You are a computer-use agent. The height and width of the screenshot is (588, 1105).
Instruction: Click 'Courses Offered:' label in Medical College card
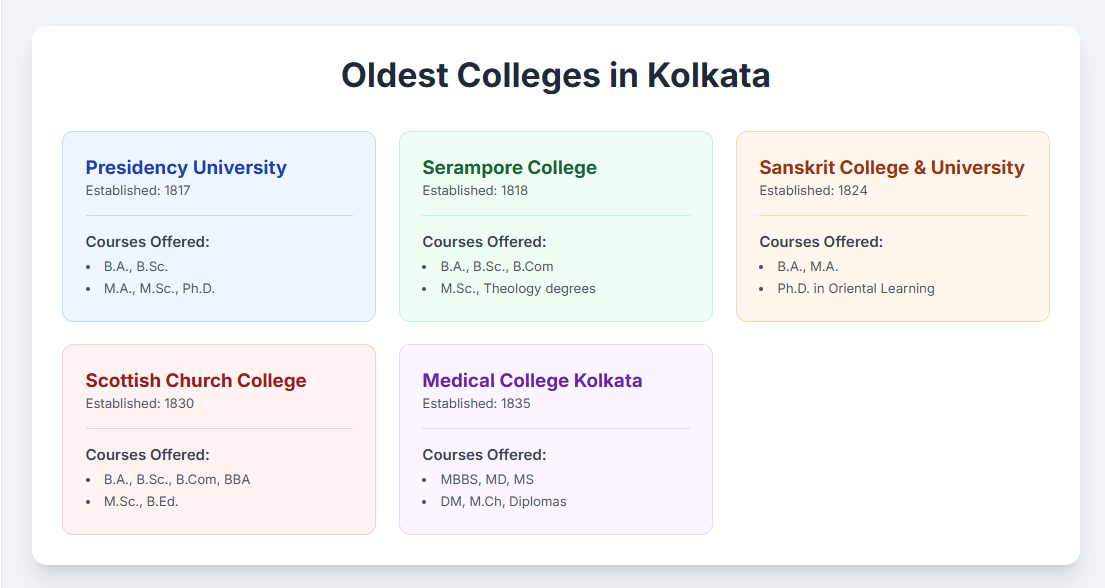click(x=484, y=454)
